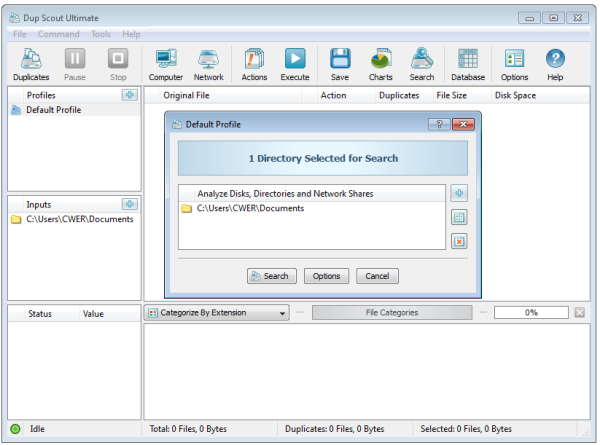Click the 0% progress bar
The width and height of the screenshot is (600, 445).
(531, 313)
